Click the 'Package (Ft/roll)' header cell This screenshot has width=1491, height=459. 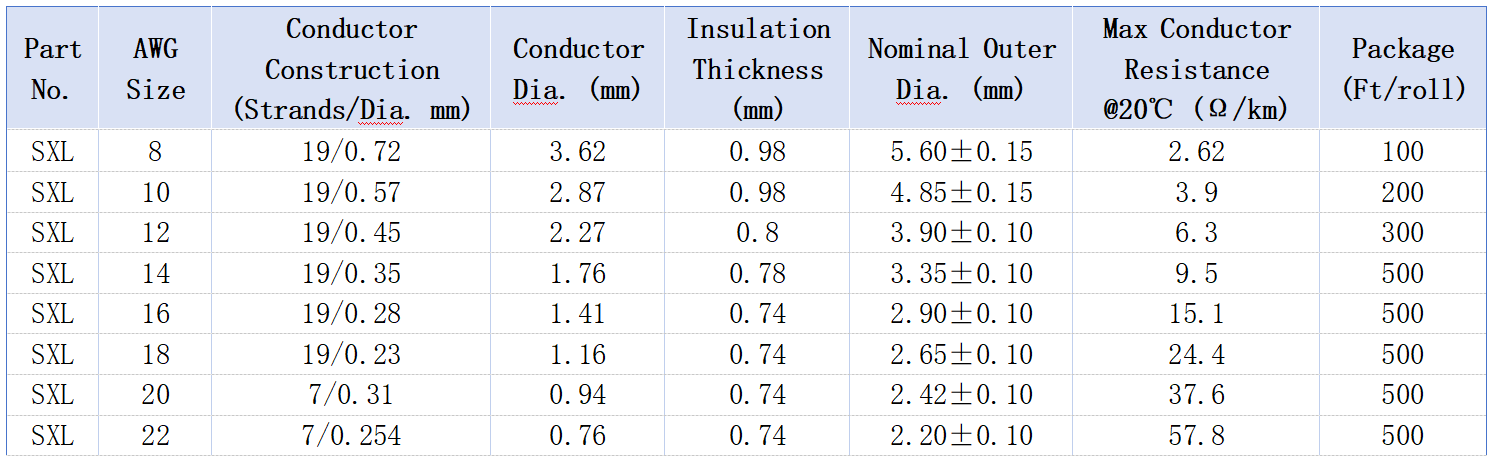(x=1403, y=69)
